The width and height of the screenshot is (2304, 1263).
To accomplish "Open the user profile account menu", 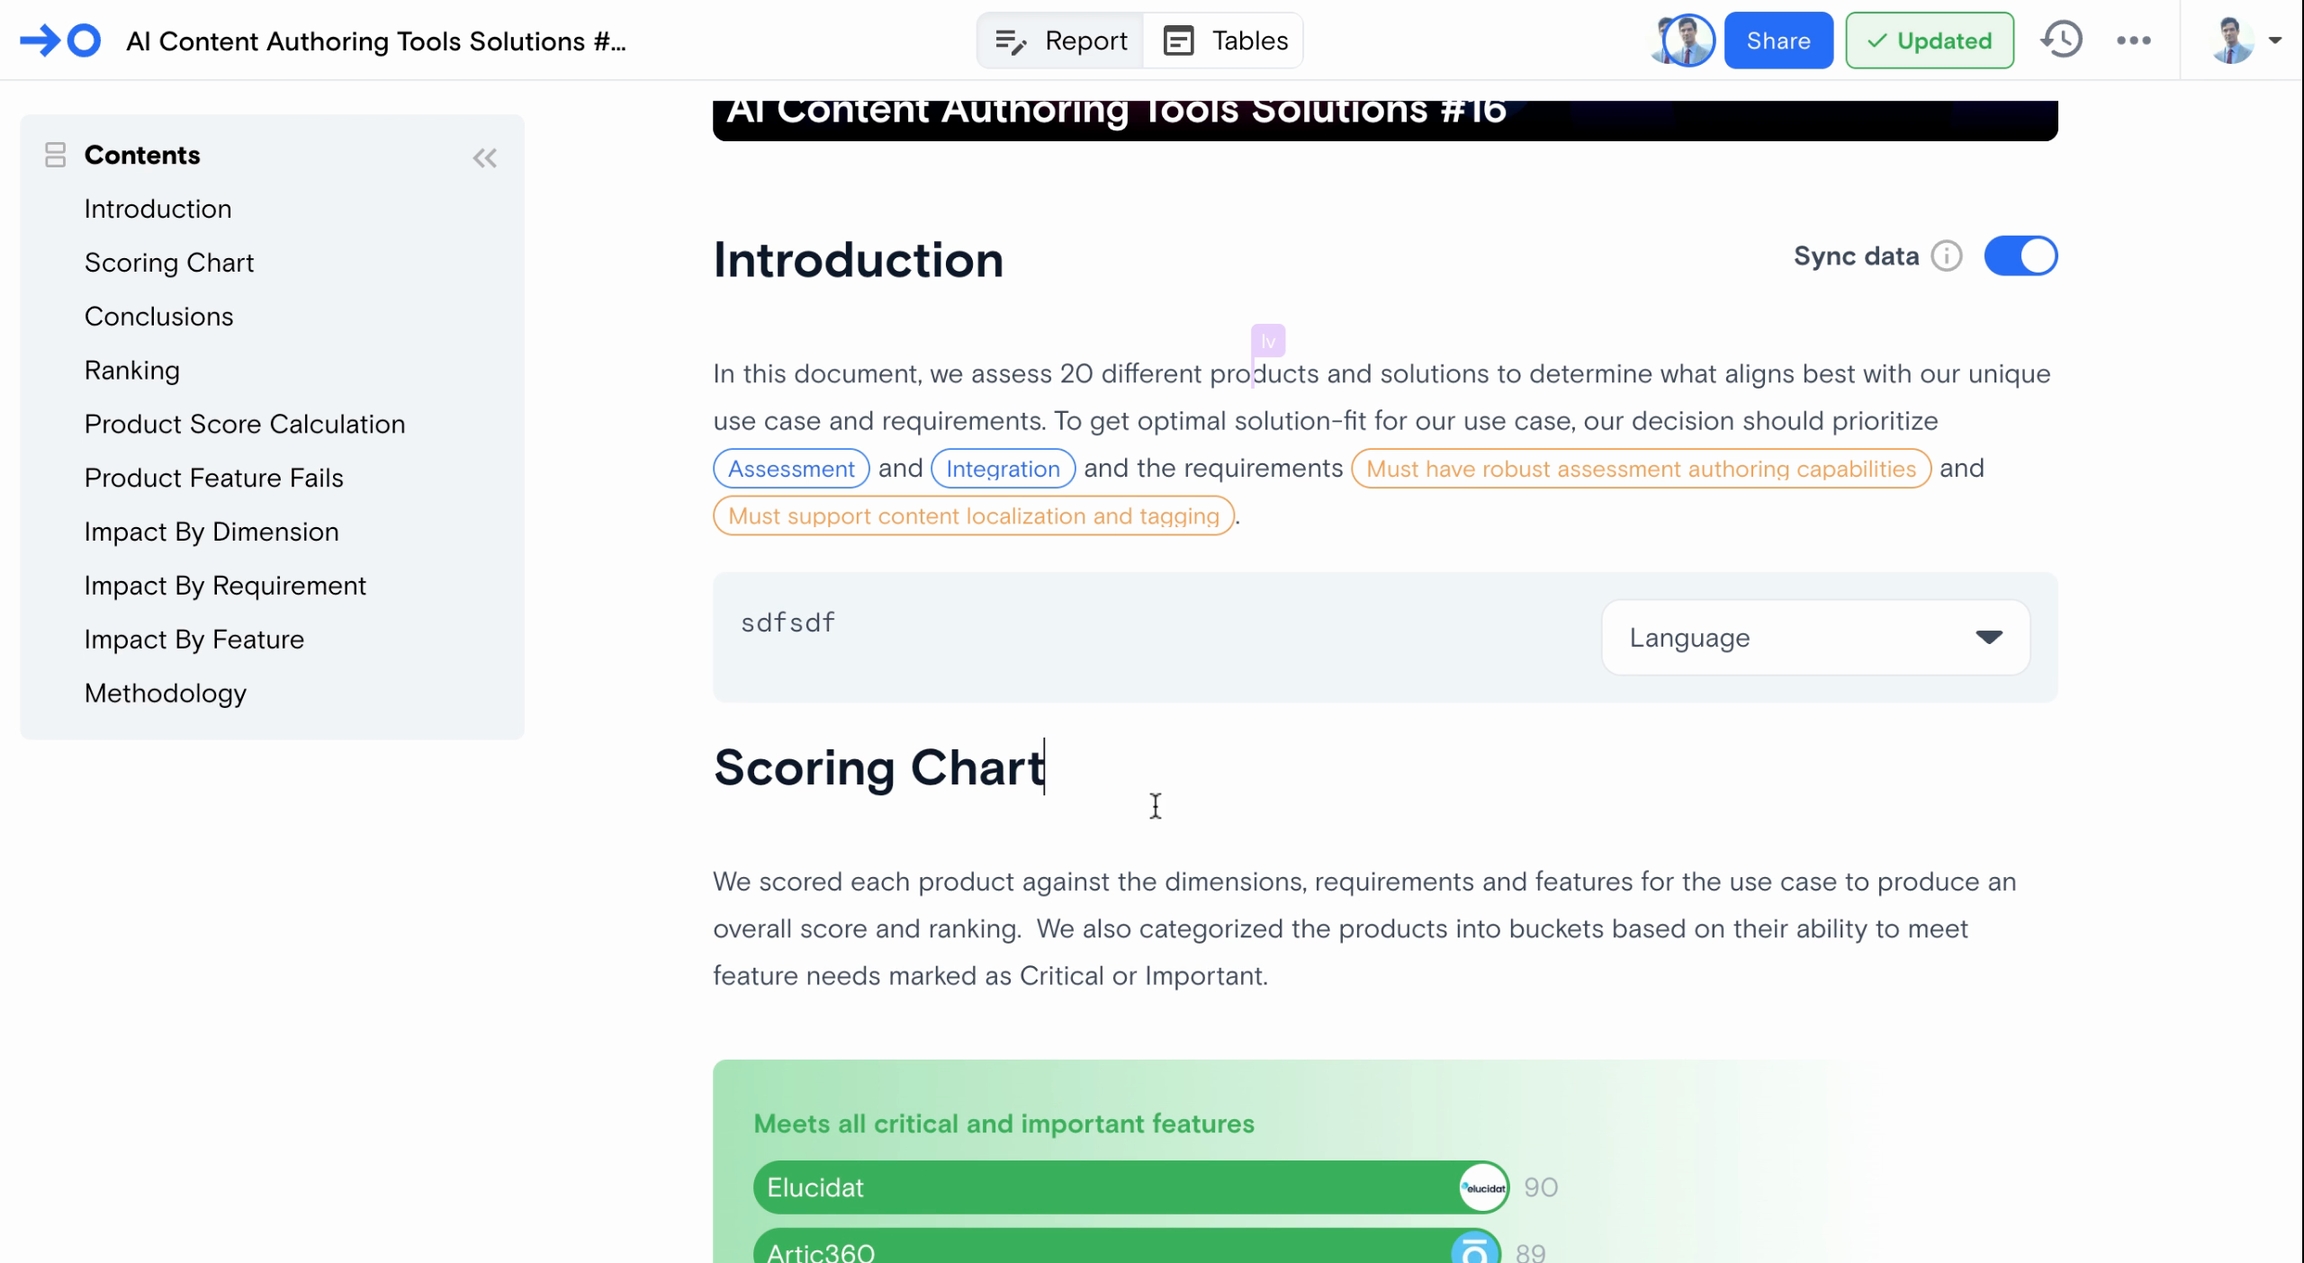I will point(2244,41).
